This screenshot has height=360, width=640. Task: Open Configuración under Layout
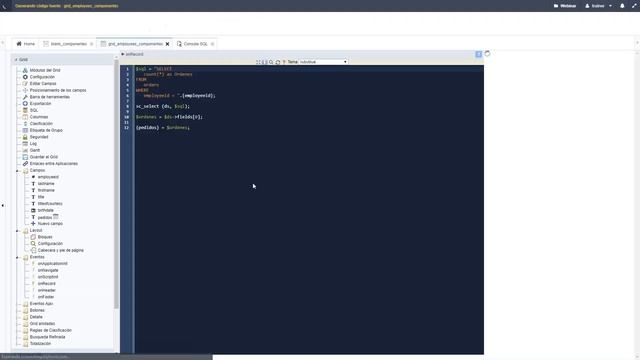click(50, 244)
